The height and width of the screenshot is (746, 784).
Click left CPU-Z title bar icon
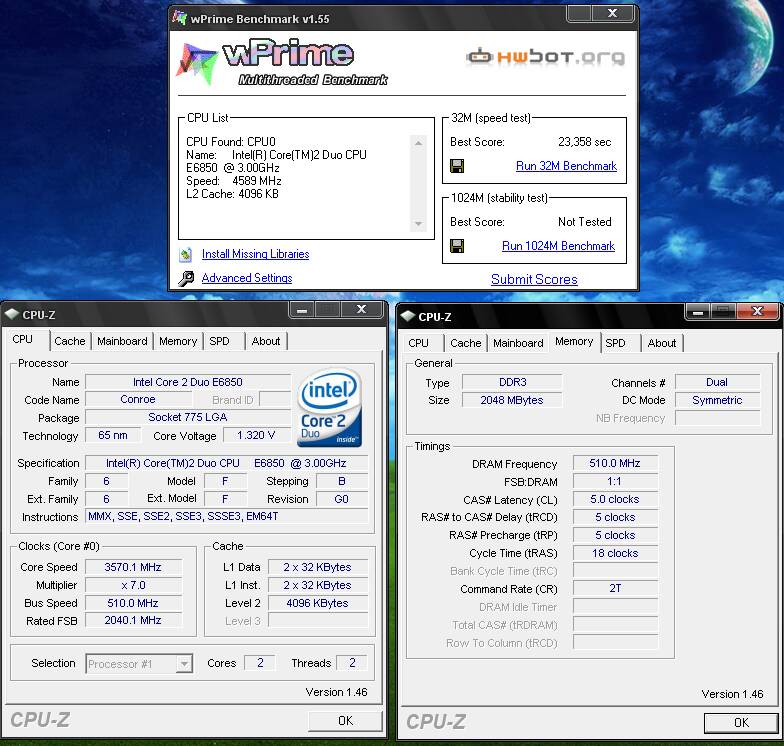[x=12, y=314]
